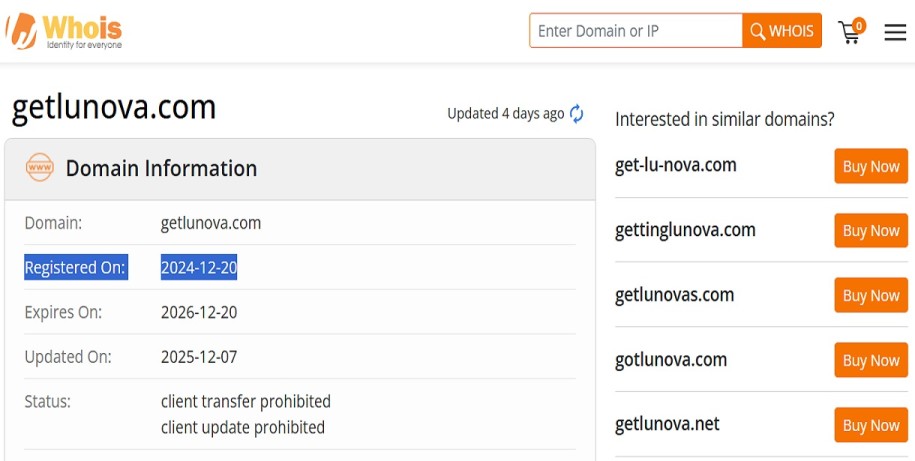
Task: Click the getlunova.com page heading
Action: click(114, 108)
